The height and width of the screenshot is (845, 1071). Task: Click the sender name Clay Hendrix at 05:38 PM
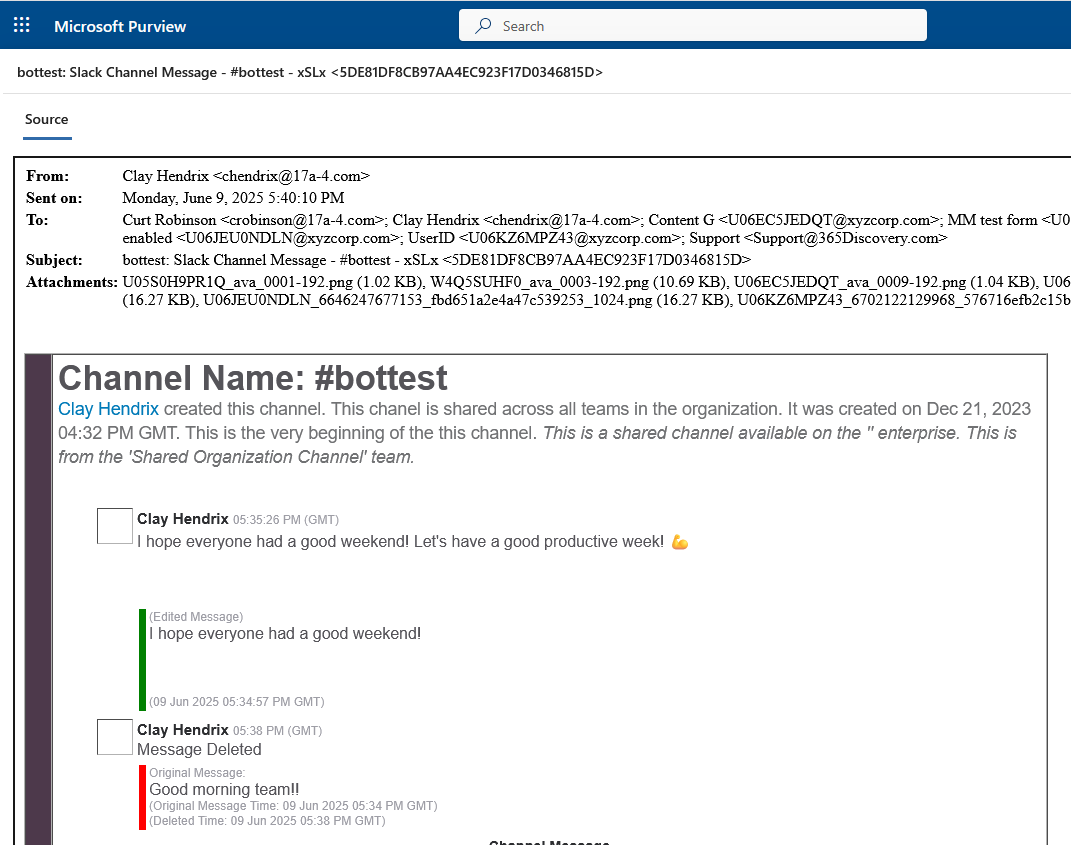(182, 730)
